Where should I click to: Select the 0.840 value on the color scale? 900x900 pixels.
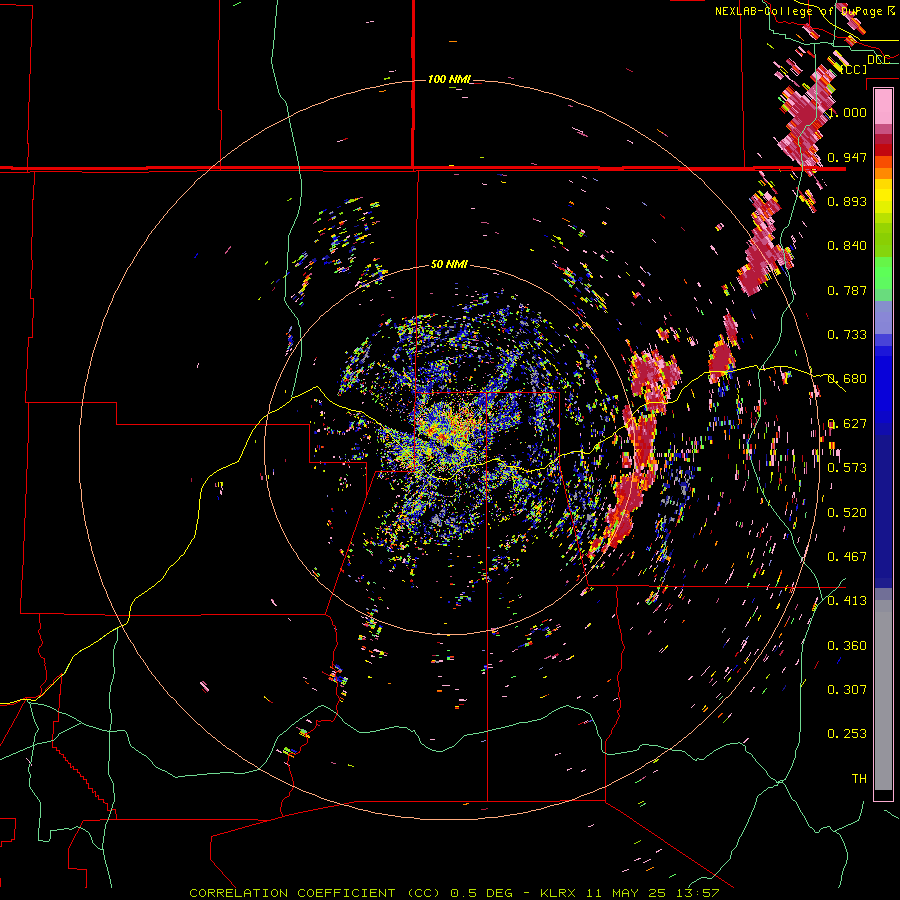(x=847, y=246)
